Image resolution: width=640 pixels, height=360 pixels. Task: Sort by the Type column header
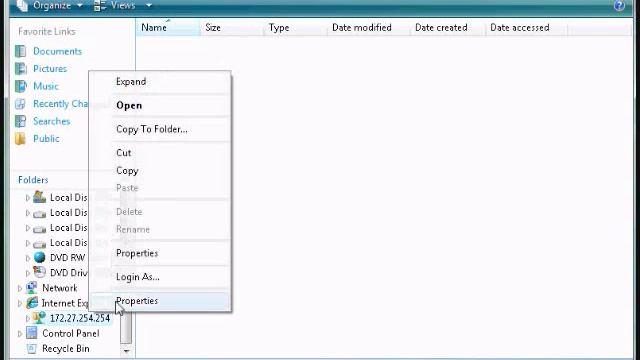point(296,27)
